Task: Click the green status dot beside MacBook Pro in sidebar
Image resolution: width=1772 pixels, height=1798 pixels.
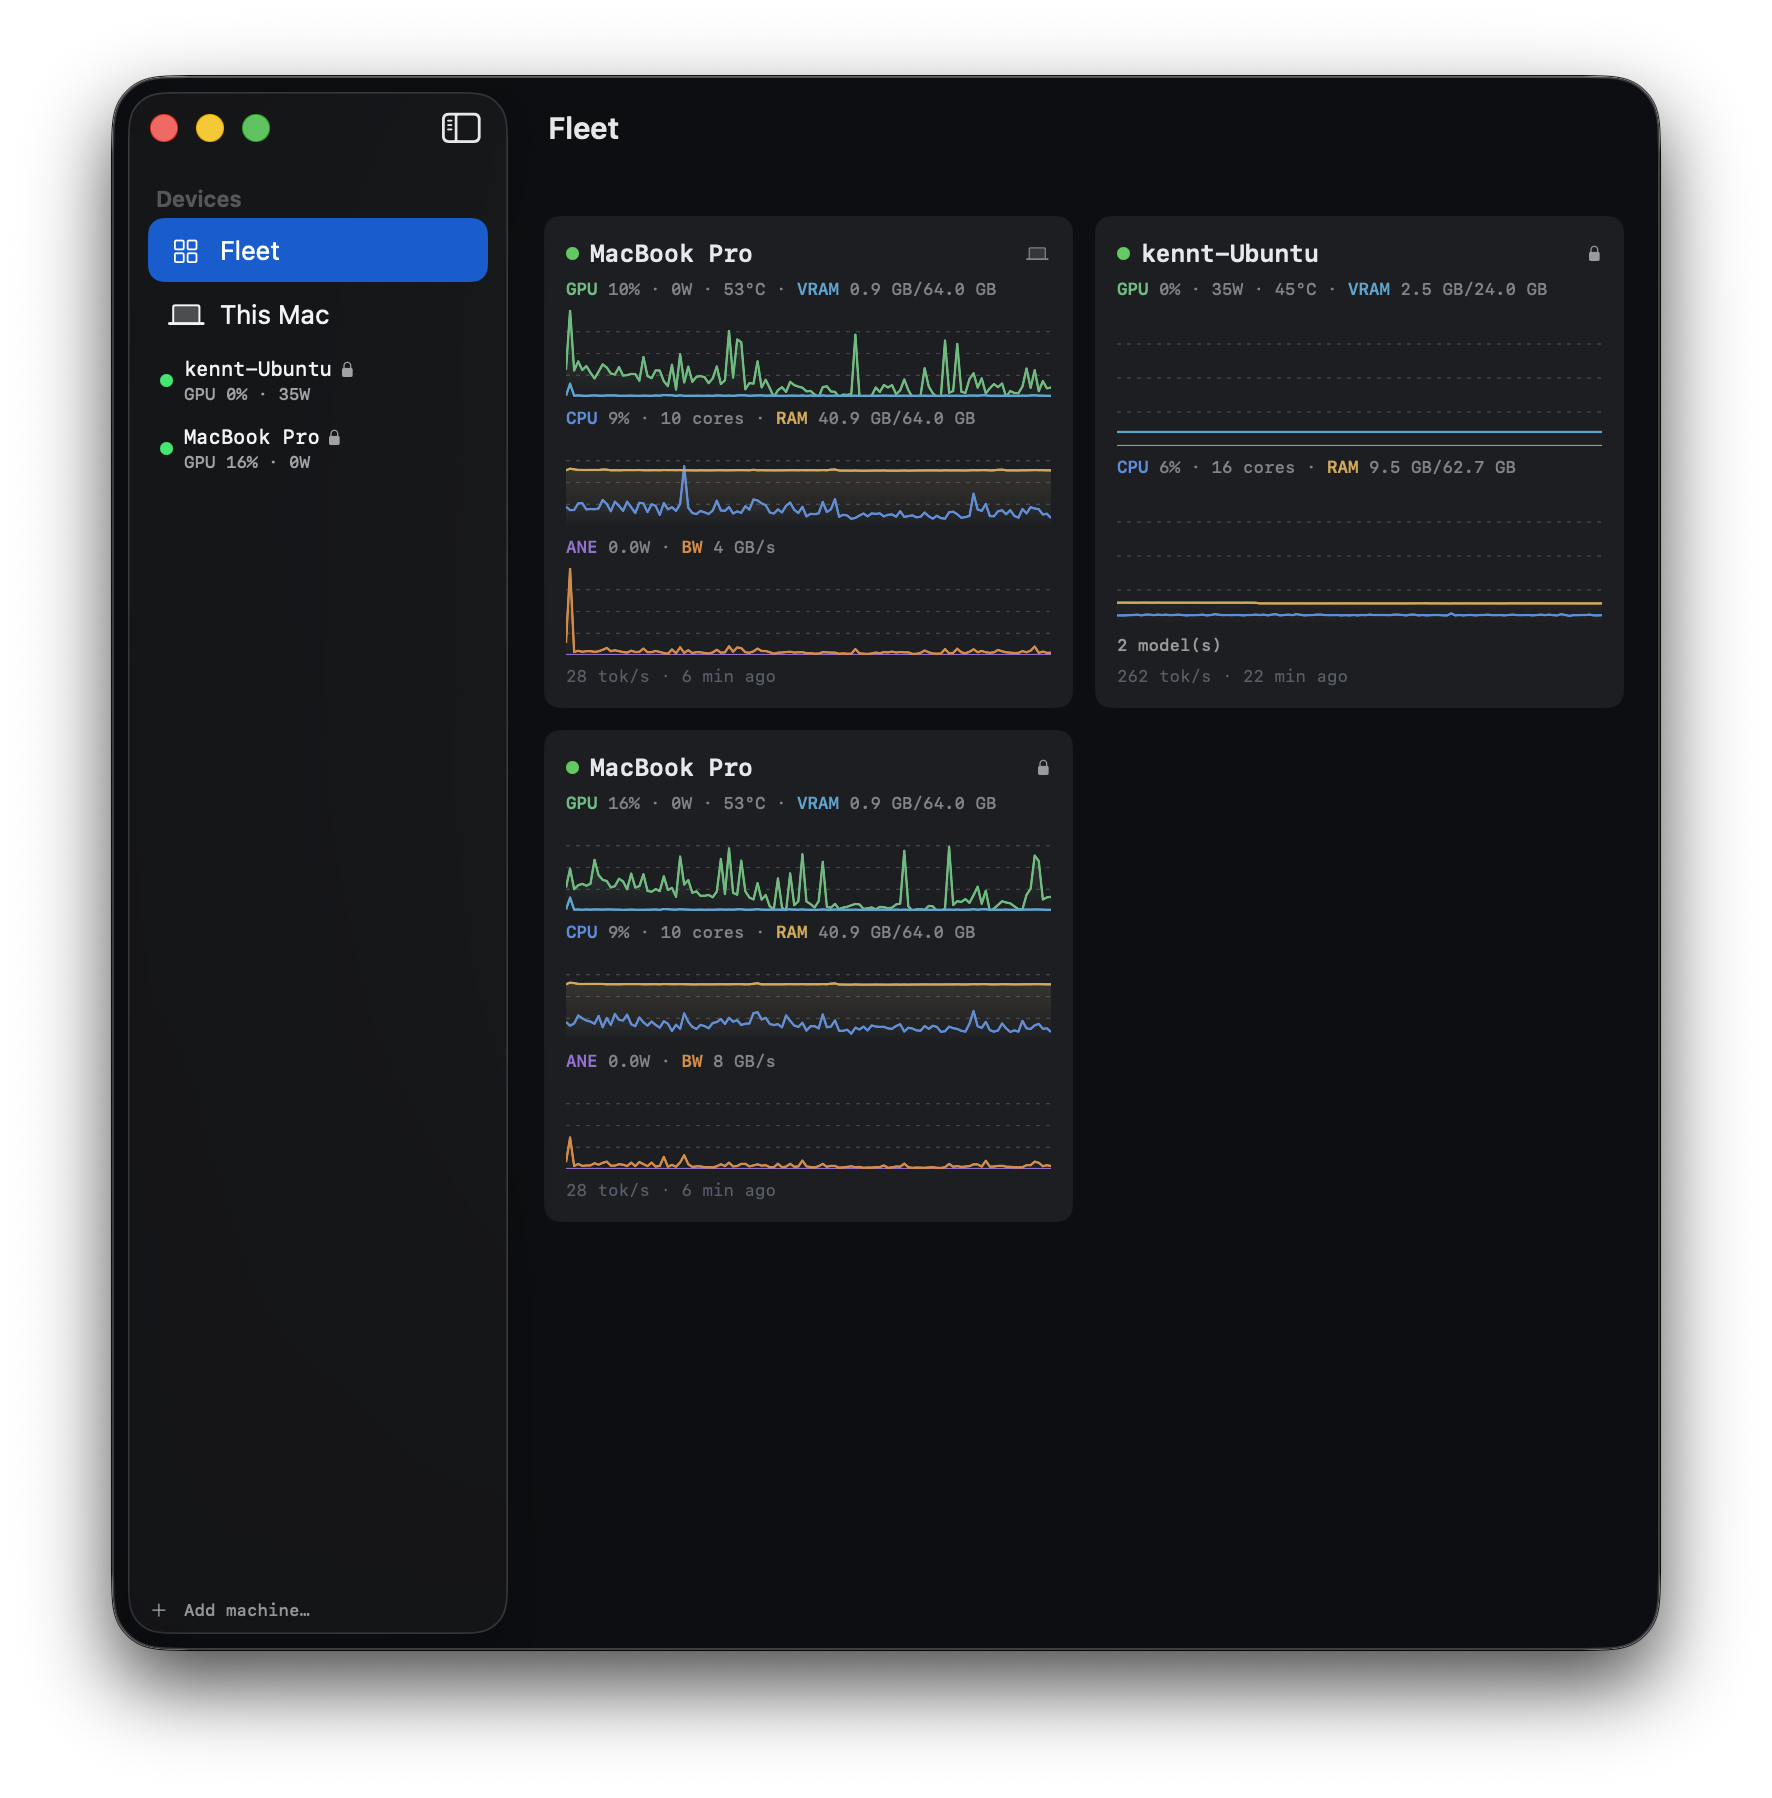Action: tap(166, 448)
